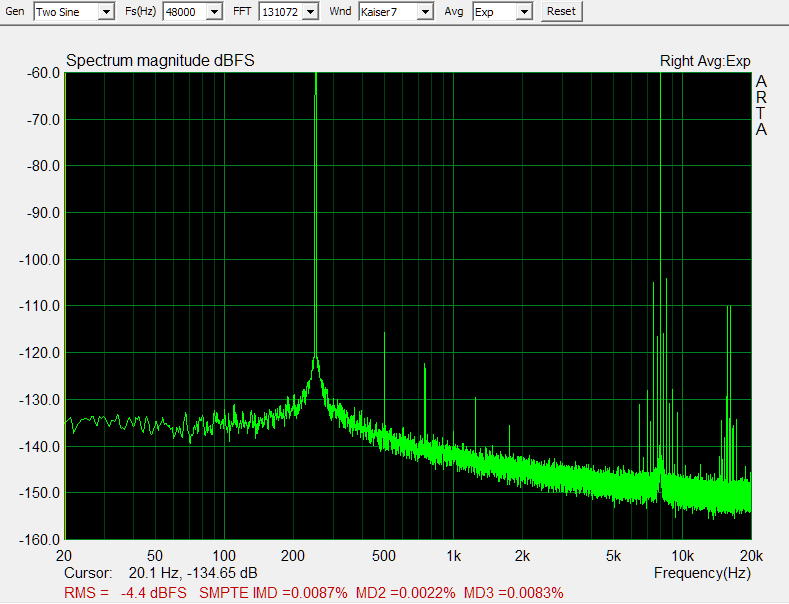
Task: Click the -160.0 y-axis label
Action: coord(39,540)
